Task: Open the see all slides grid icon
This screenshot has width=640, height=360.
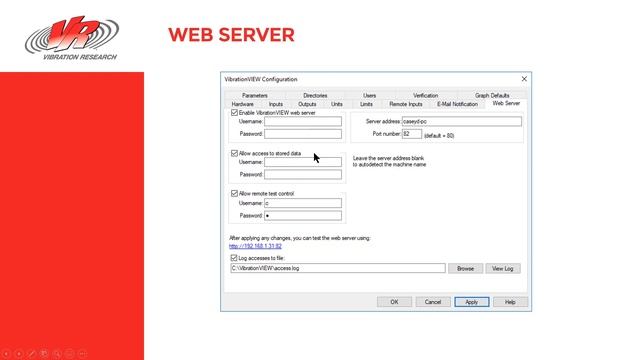Action: point(44,353)
